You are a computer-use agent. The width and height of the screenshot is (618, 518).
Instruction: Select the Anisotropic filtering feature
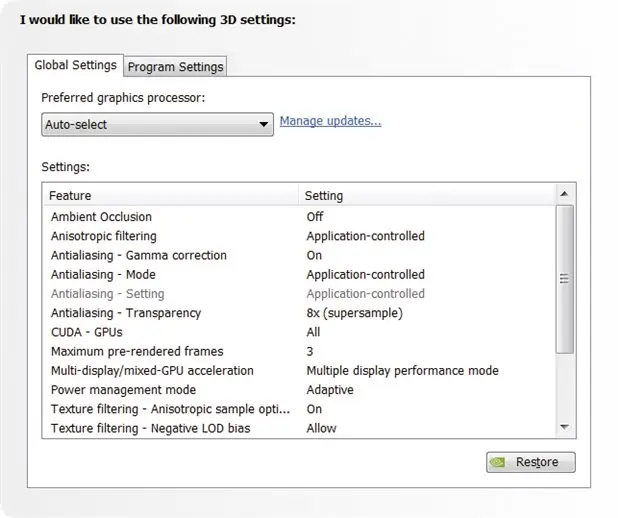tap(104, 236)
